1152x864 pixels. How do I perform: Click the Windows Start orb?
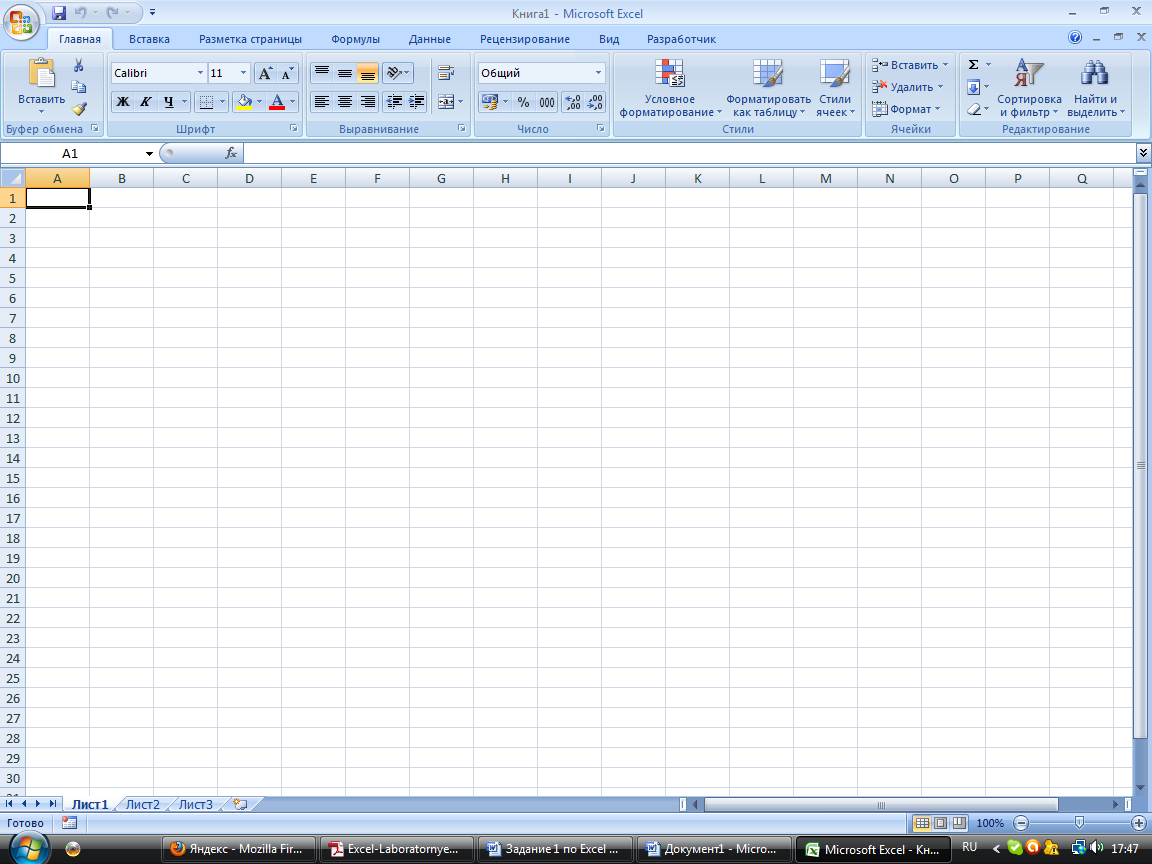click(x=29, y=848)
